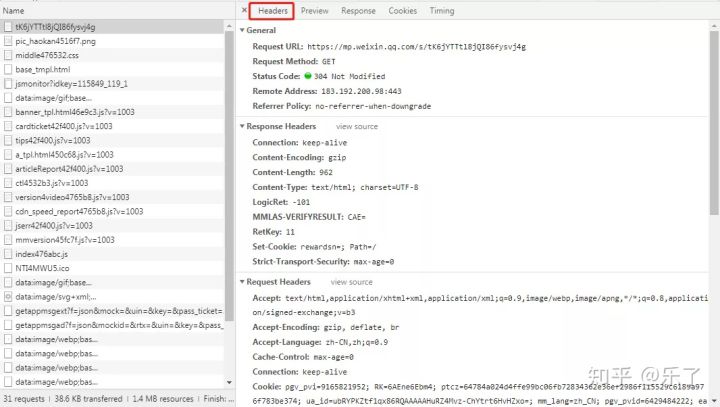
Task: Click the Request URL value
Action: coord(416,47)
